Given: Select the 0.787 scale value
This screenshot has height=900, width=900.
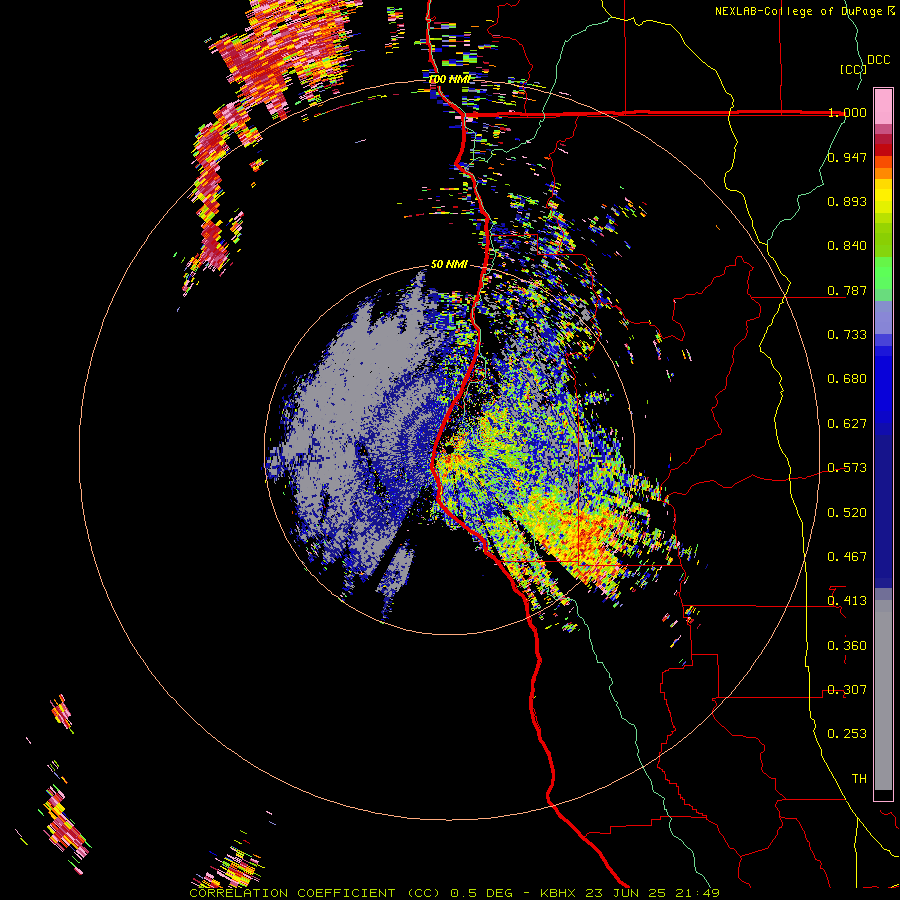Looking at the screenshot, I should tap(847, 290).
